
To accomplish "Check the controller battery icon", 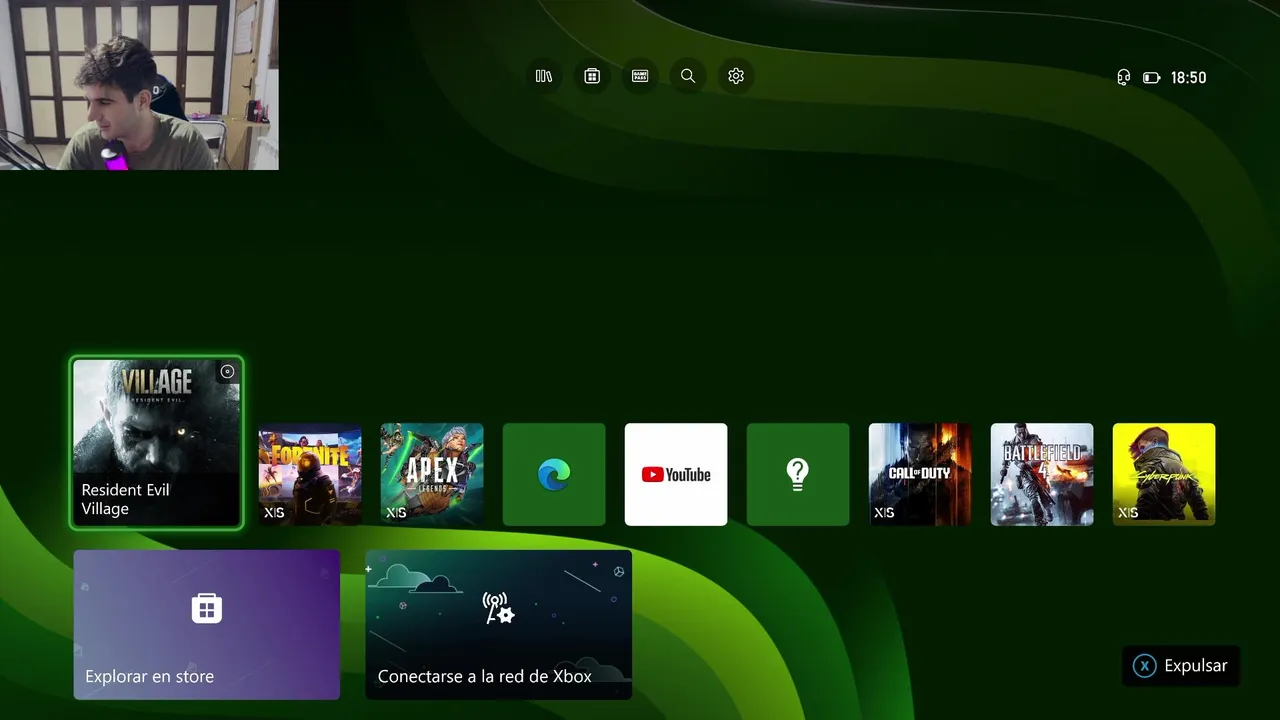I will coord(1151,78).
